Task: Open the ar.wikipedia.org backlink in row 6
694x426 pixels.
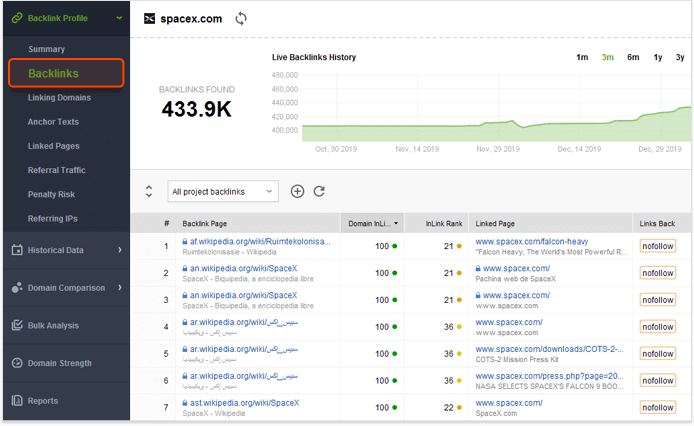Action: coord(244,376)
